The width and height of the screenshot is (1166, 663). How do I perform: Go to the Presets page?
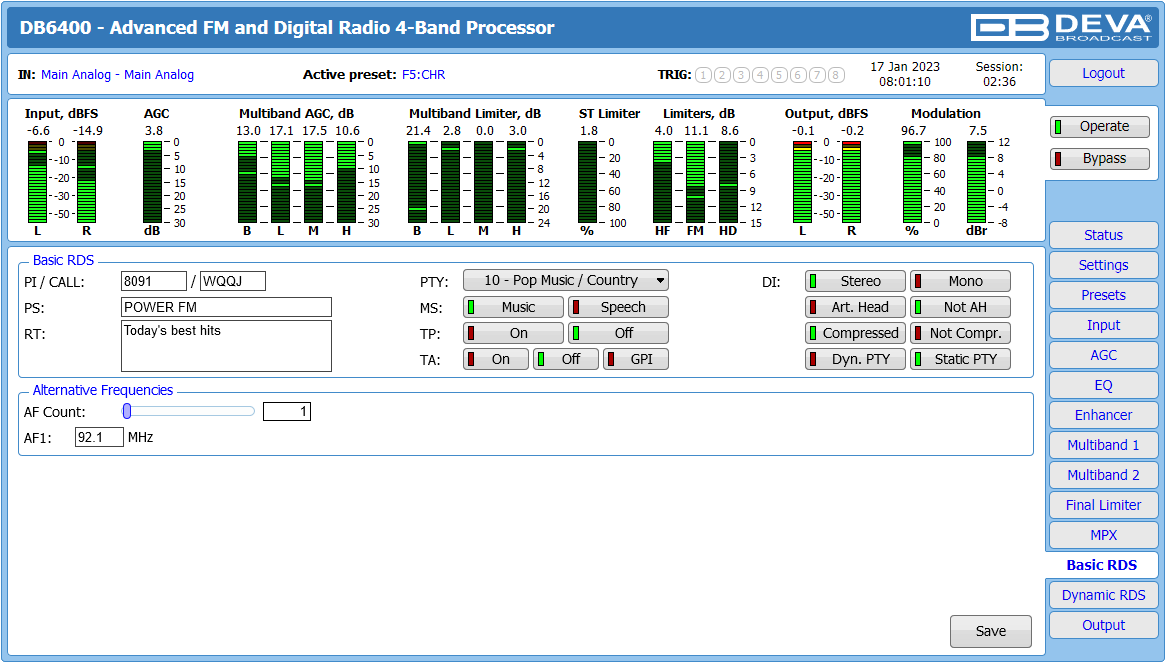(1104, 295)
